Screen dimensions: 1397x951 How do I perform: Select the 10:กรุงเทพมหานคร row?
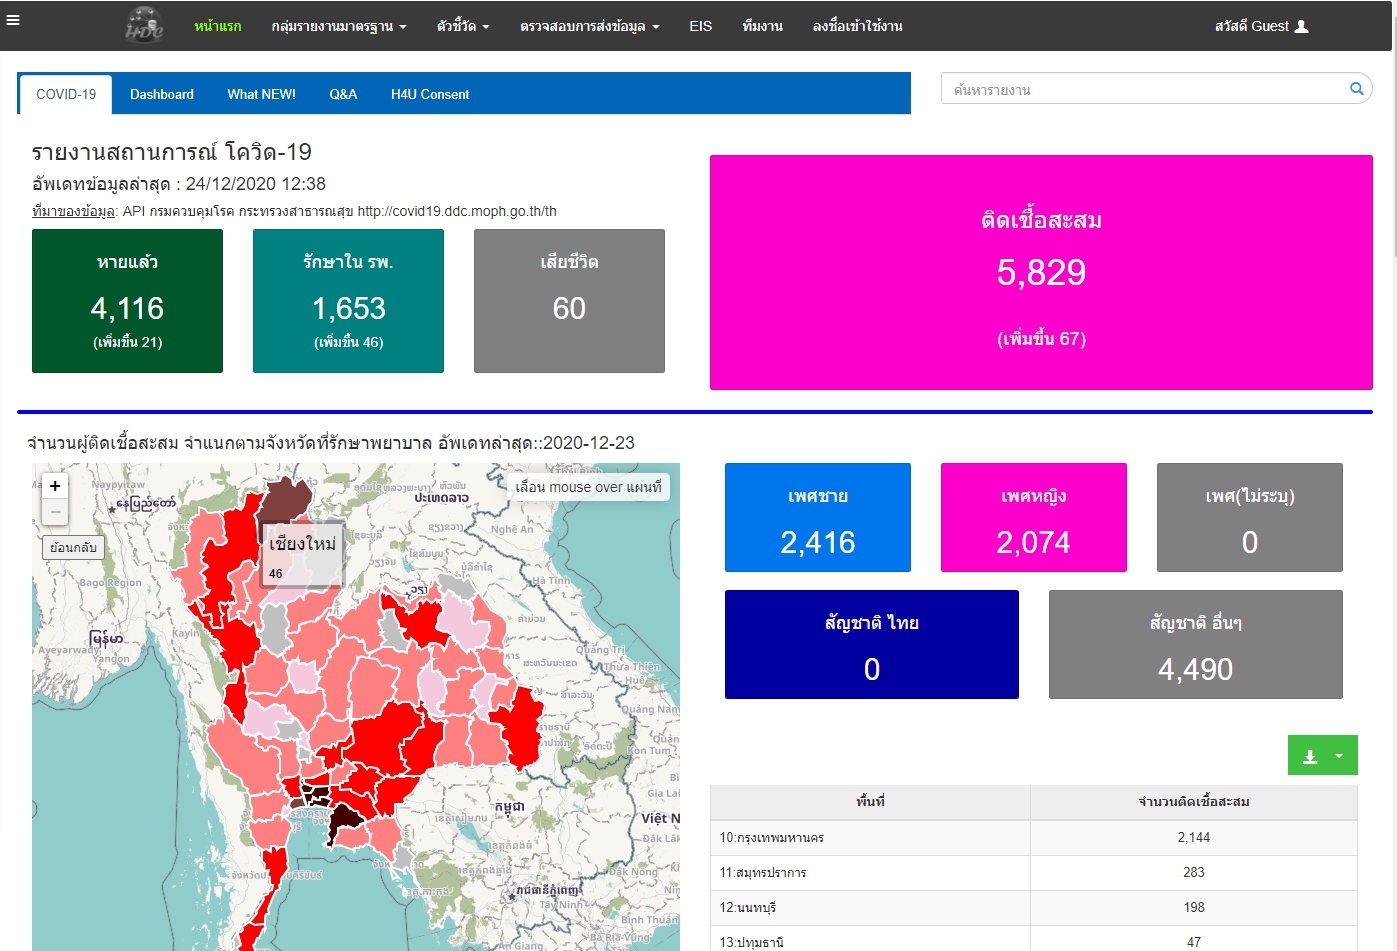[1034, 838]
